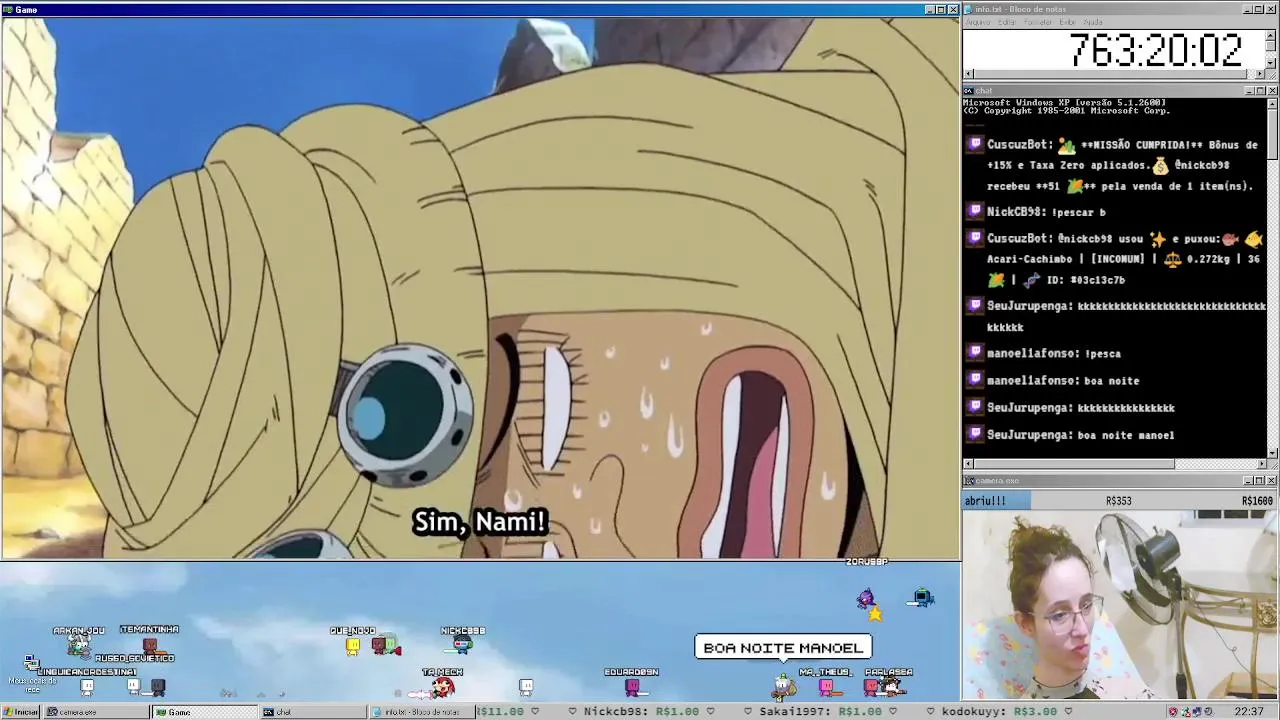Click the R$1600 goal target

click(x=1257, y=501)
